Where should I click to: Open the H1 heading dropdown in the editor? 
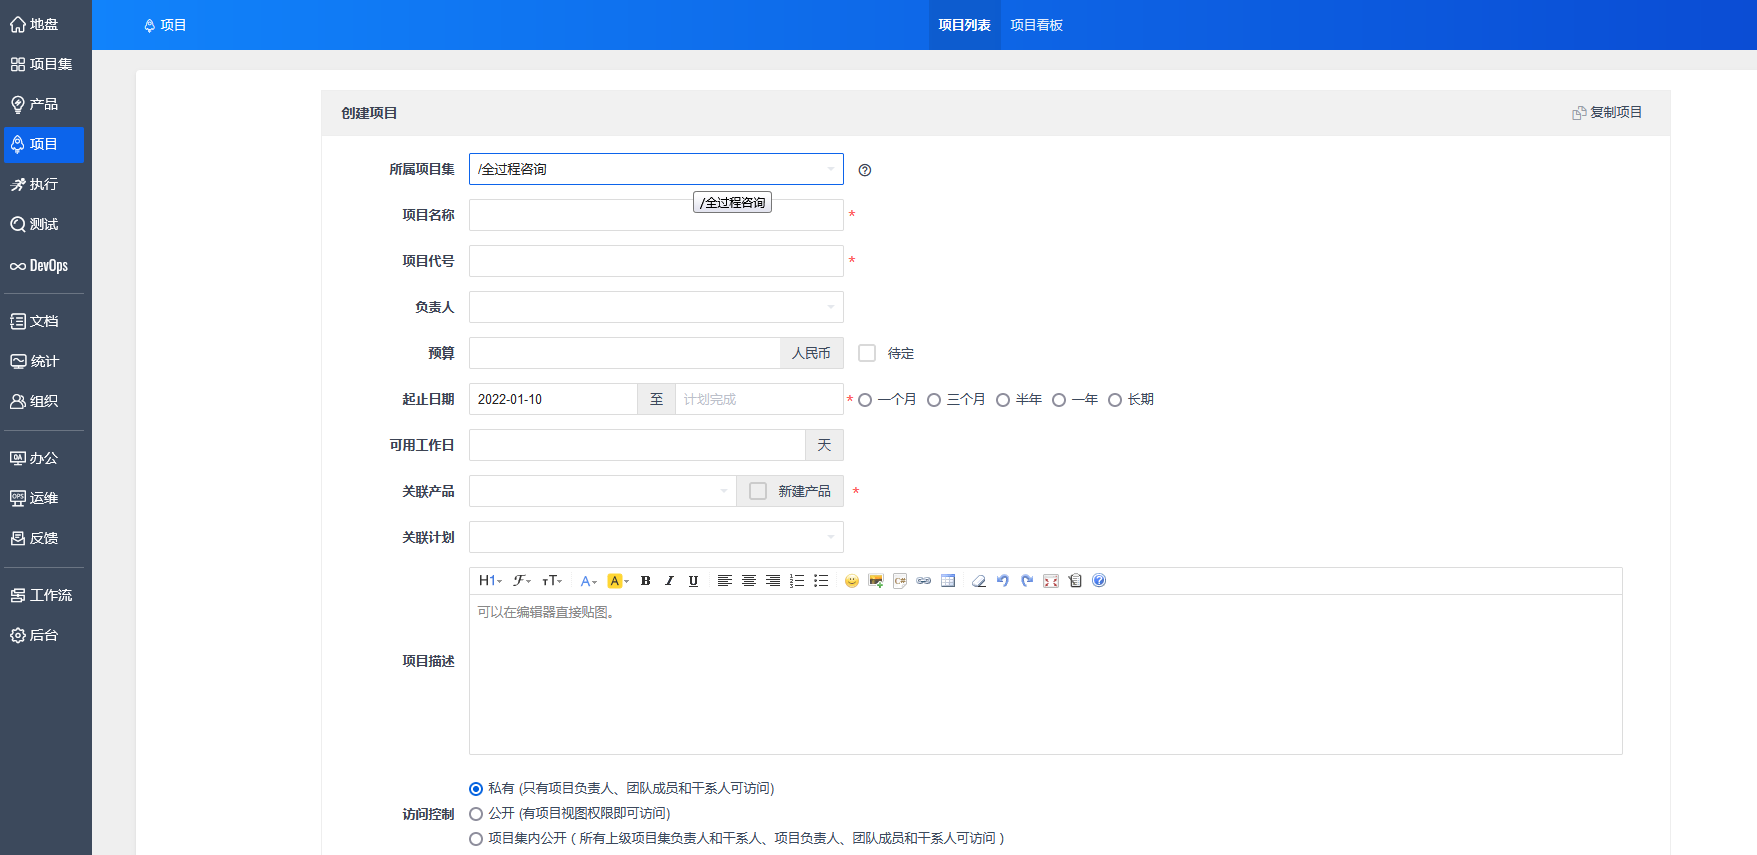pyautogui.click(x=490, y=581)
